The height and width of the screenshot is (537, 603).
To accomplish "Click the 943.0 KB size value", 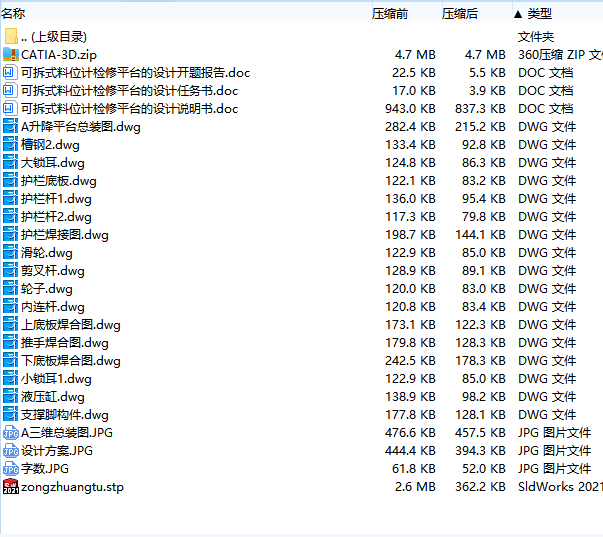I will tap(410, 109).
